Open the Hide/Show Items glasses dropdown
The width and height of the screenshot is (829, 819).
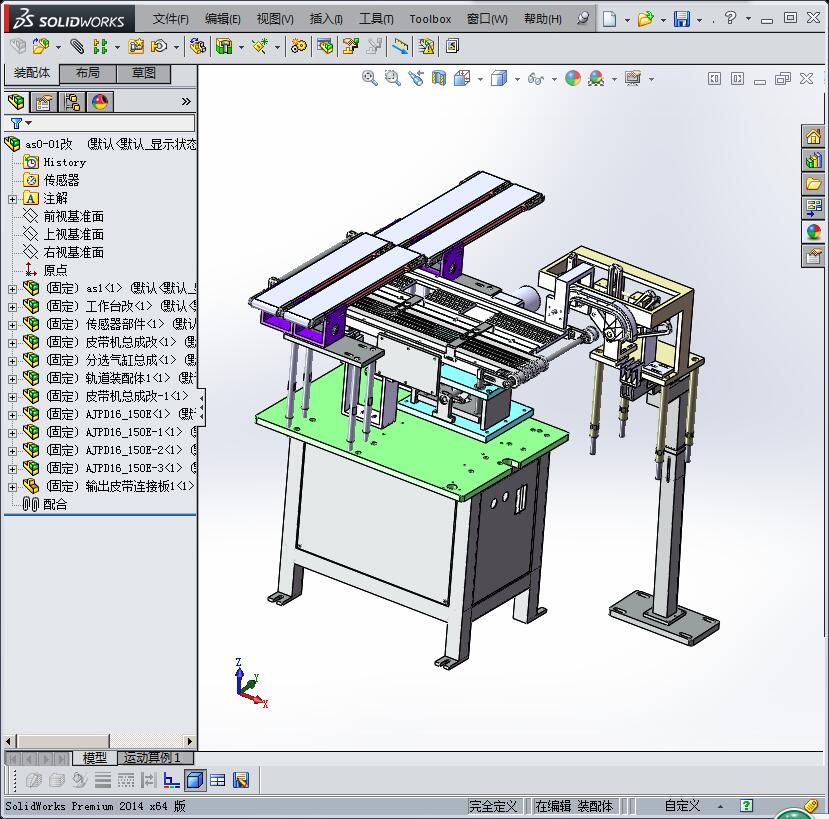pos(554,79)
